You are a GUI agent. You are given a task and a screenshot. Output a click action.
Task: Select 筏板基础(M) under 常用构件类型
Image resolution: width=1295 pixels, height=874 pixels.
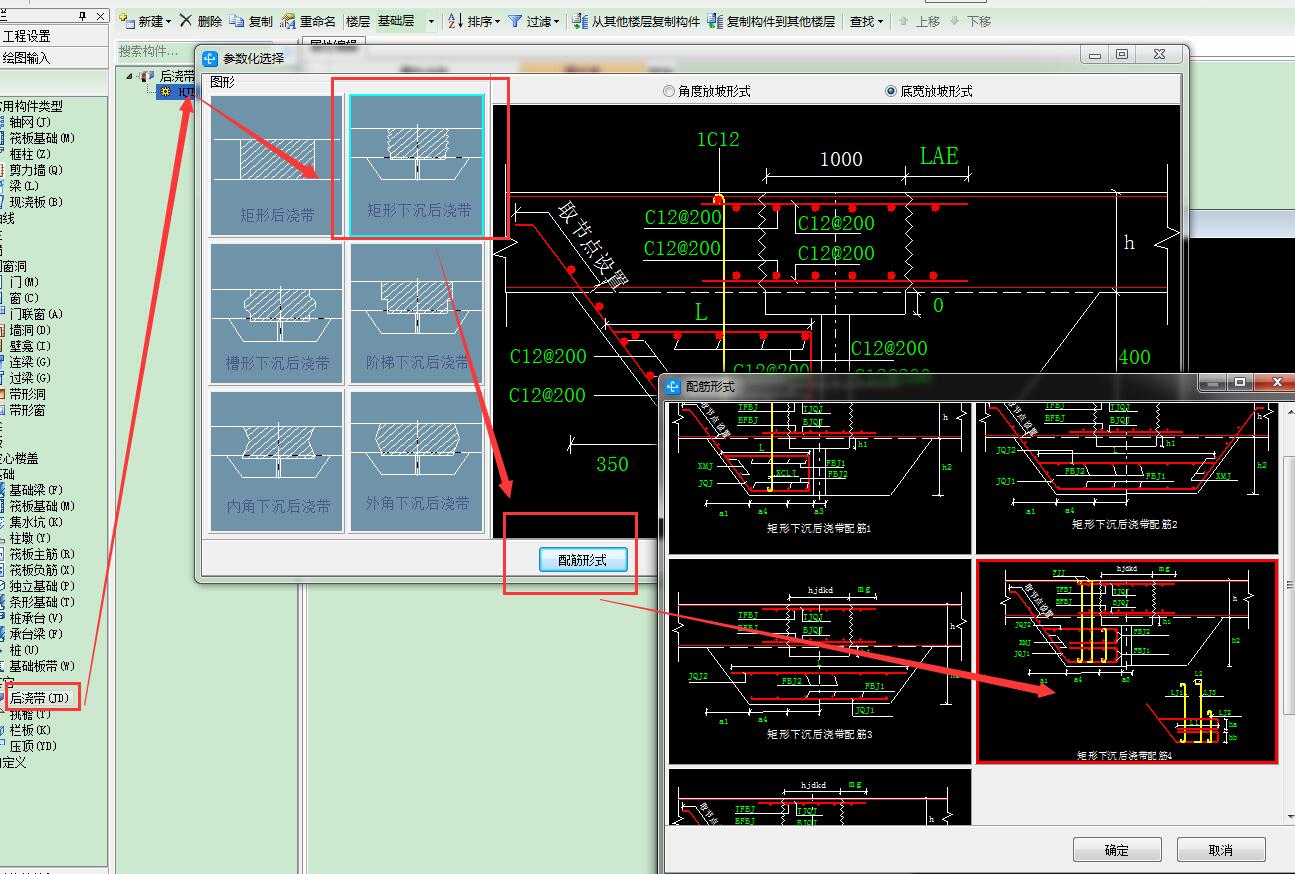point(42,138)
